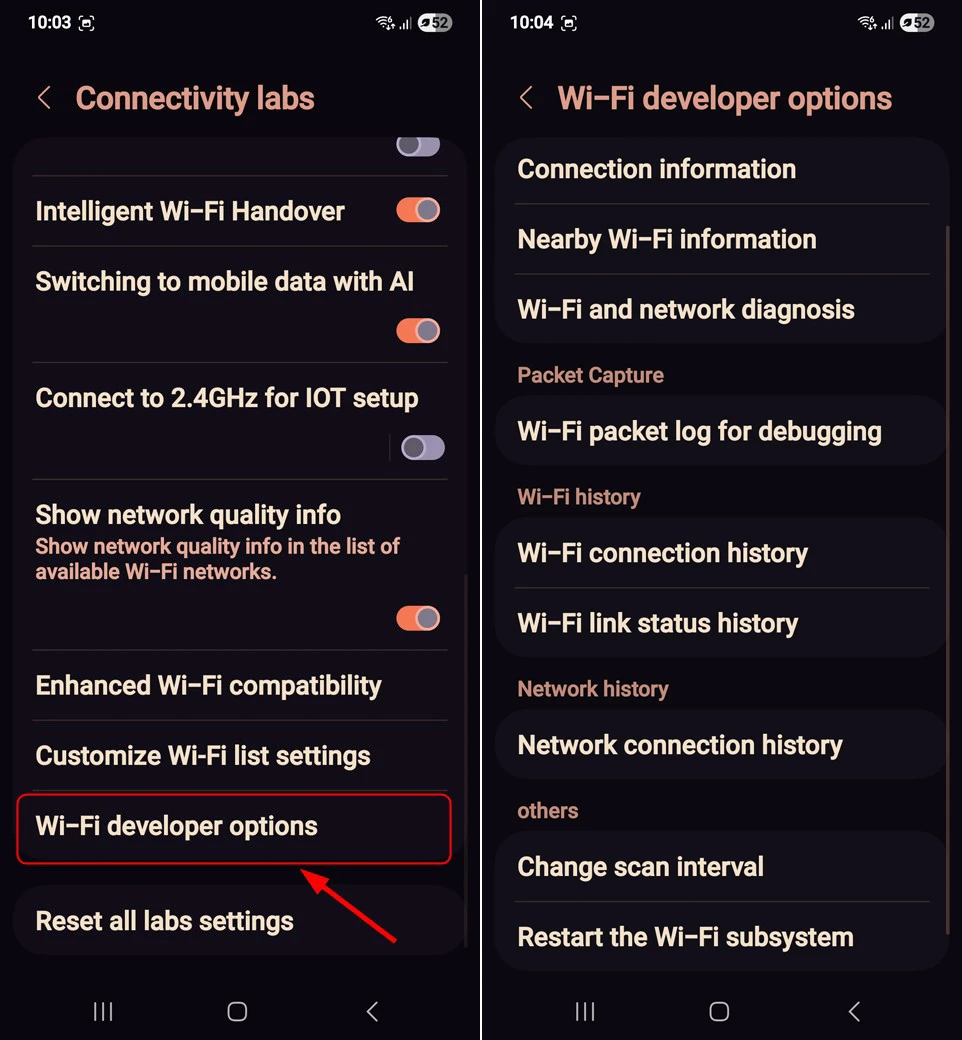962x1040 pixels.
Task: Disable Intelligent Wi-Fi Handover toggle
Action: coord(418,210)
